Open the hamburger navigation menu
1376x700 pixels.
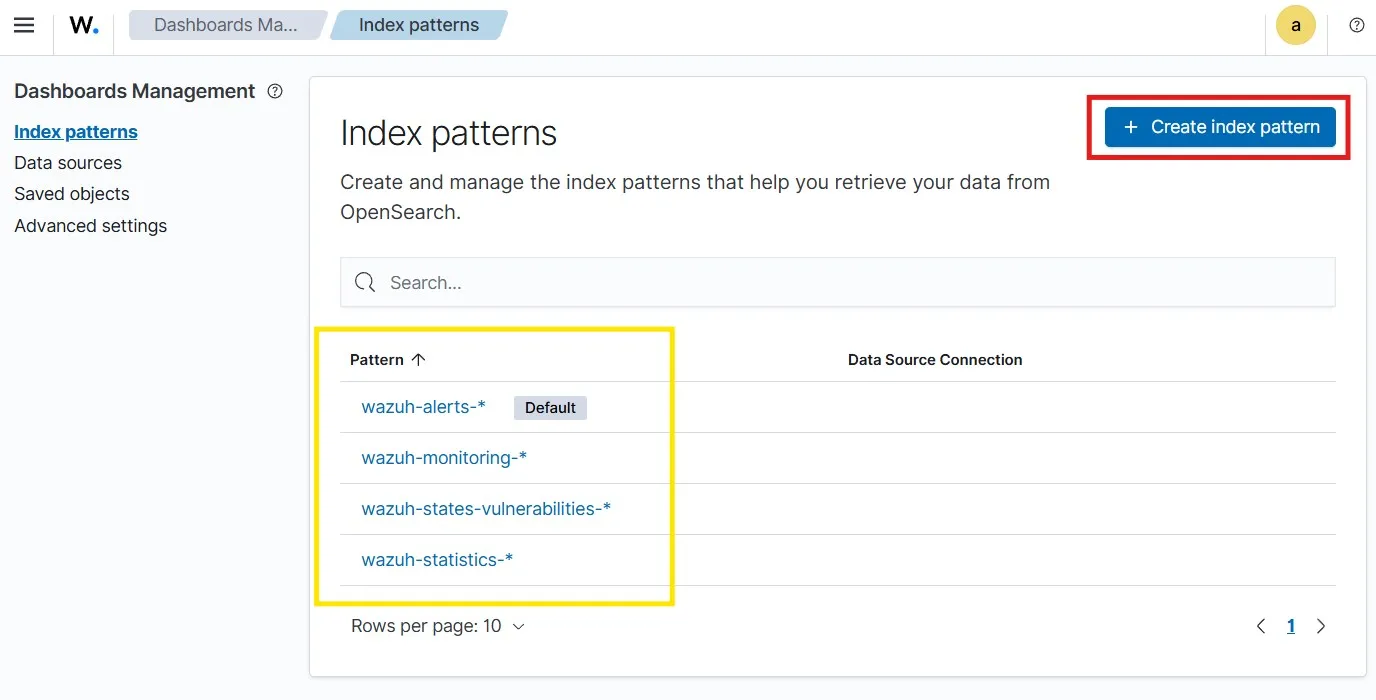[x=24, y=25]
